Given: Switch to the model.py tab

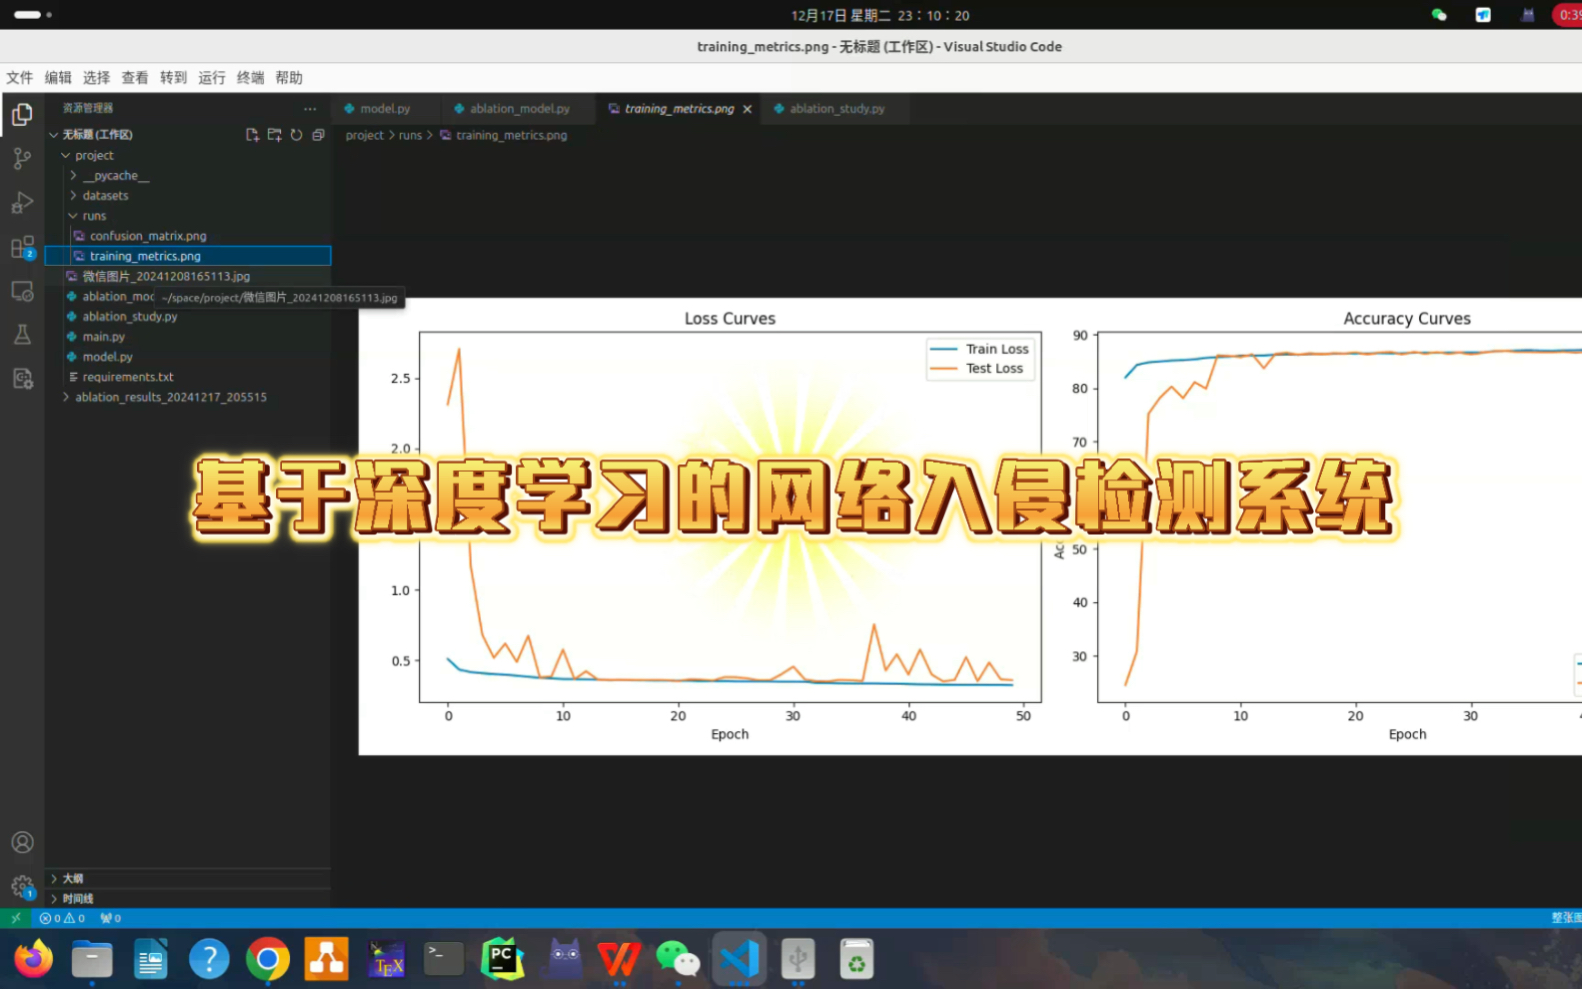Looking at the screenshot, I should 385,109.
